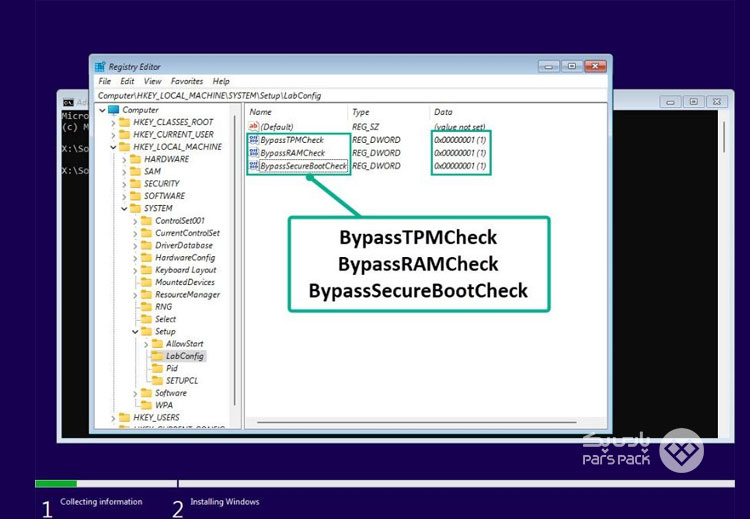Select the BypassSecureBootCheck value name
This screenshot has width=750, height=519.
303,166
